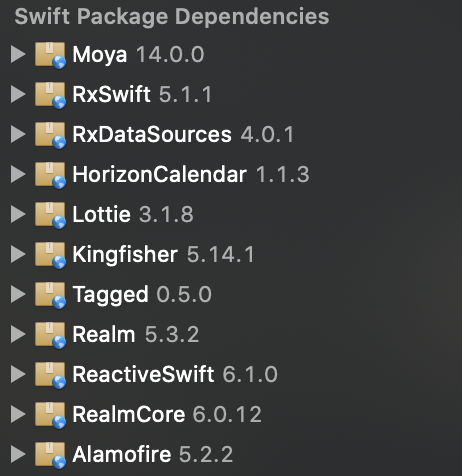Select the Lottie 3.1.8 row text
Viewport: 462px width, 476px height.
pos(133,214)
